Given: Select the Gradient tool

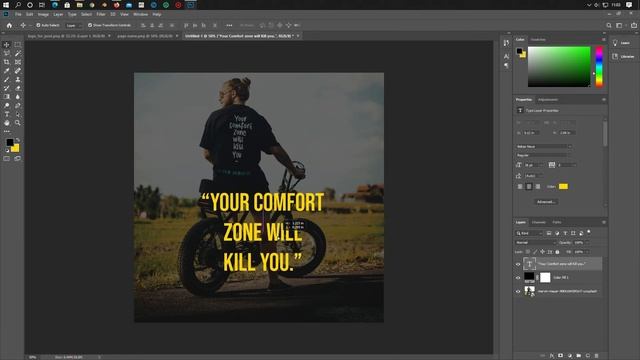Looking at the screenshot, I should coord(7,97).
